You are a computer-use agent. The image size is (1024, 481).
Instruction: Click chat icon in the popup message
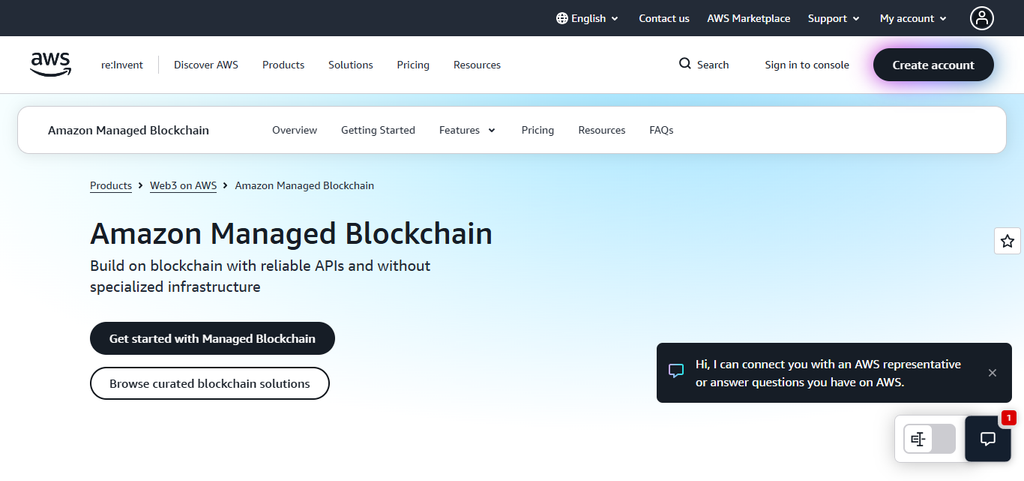[x=676, y=371]
